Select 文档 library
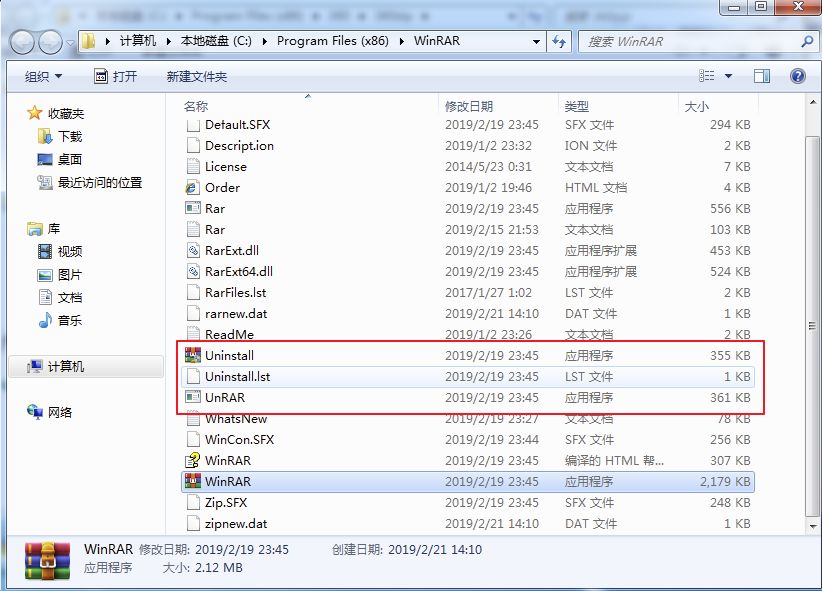The height and width of the screenshot is (591, 822). pos(59,297)
